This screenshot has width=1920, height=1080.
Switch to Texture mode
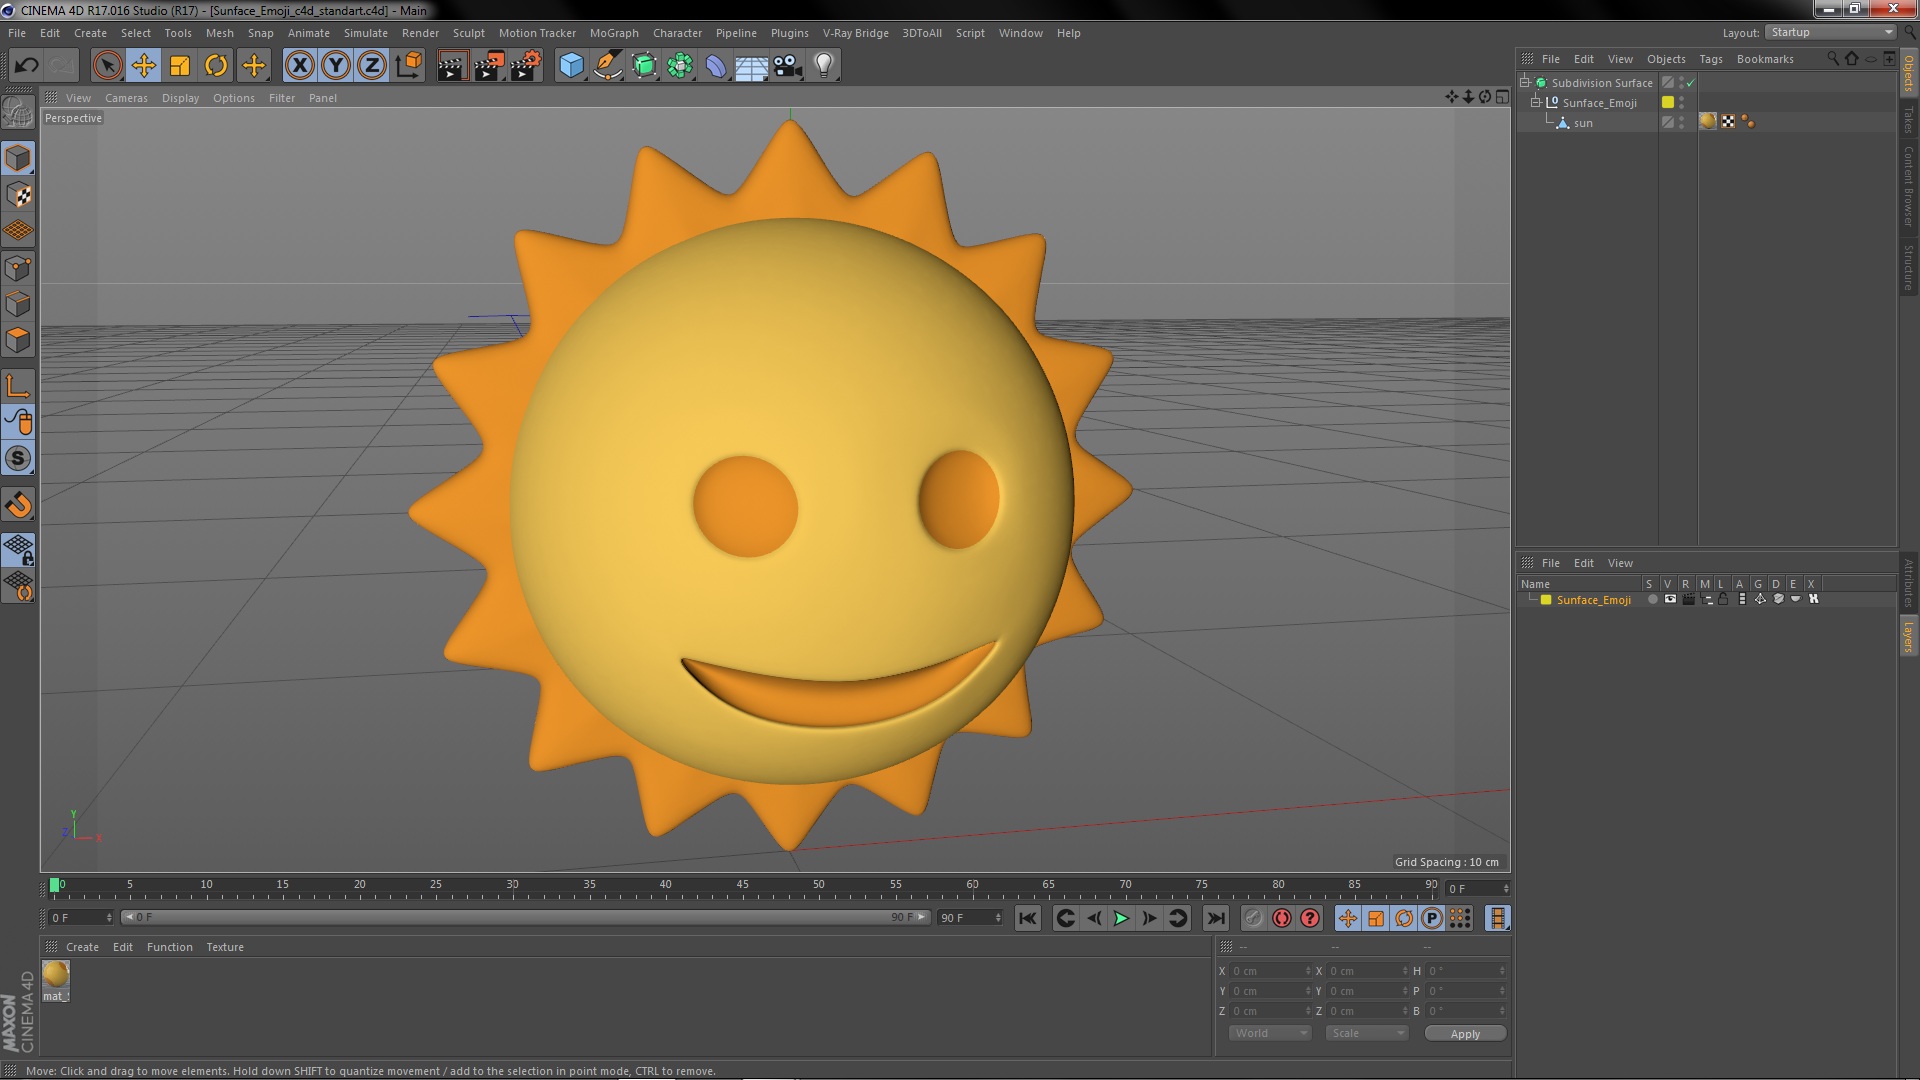pyautogui.click(x=18, y=195)
